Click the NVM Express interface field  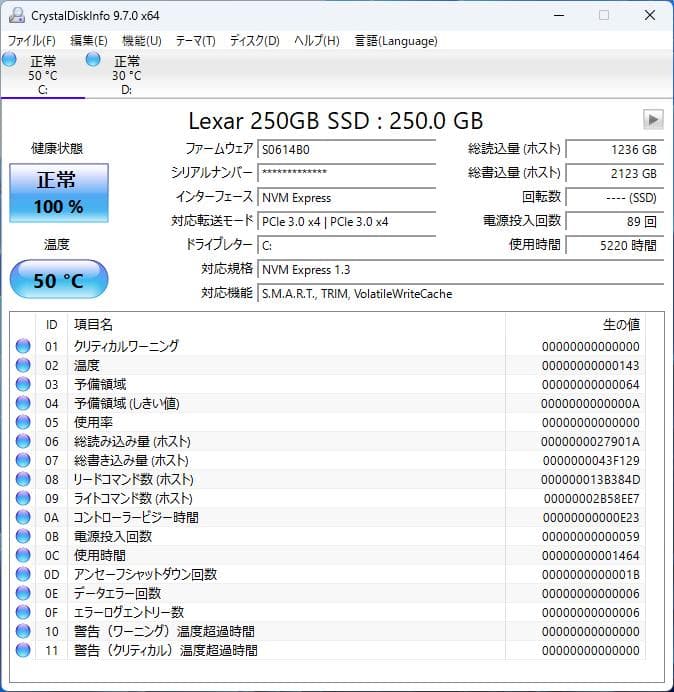coord(347,197)
